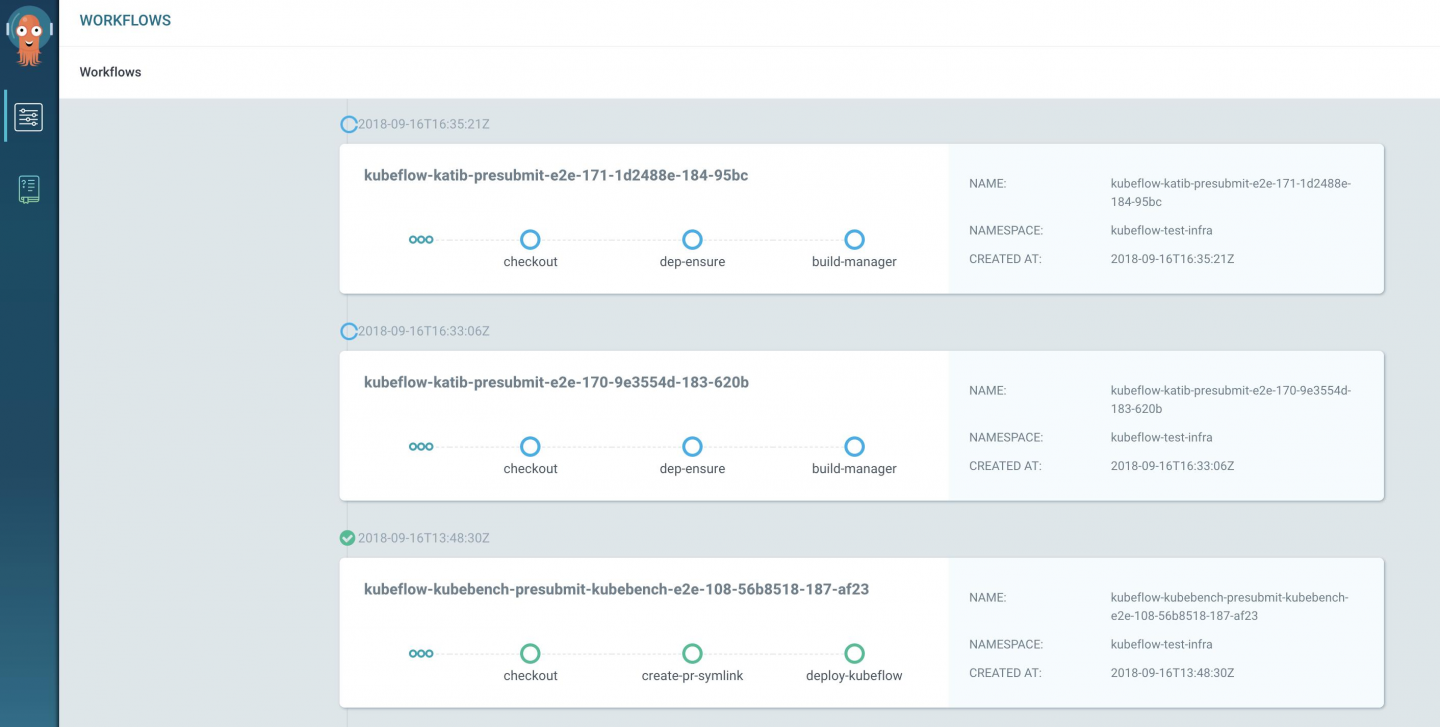Select dep-ensure node in katib-171 workflow
The height and width of the screenshot is (727, 1440).
click(x=692, y=240)
